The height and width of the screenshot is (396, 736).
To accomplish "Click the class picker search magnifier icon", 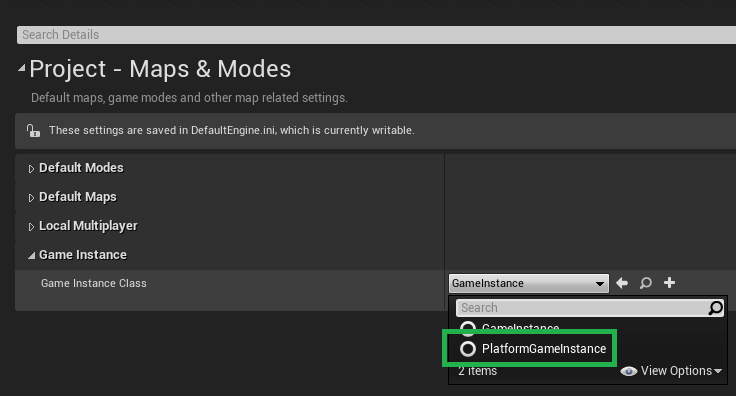I will tap(715, 308).
